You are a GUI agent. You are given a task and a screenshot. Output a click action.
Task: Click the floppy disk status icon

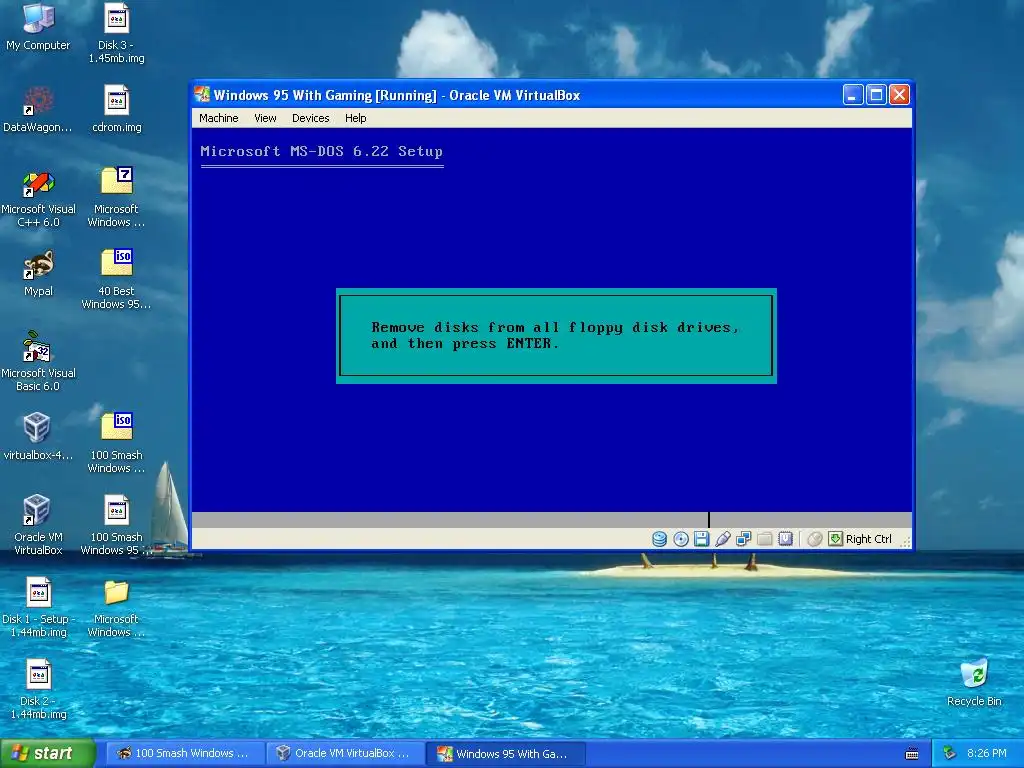tap(701, 539)
